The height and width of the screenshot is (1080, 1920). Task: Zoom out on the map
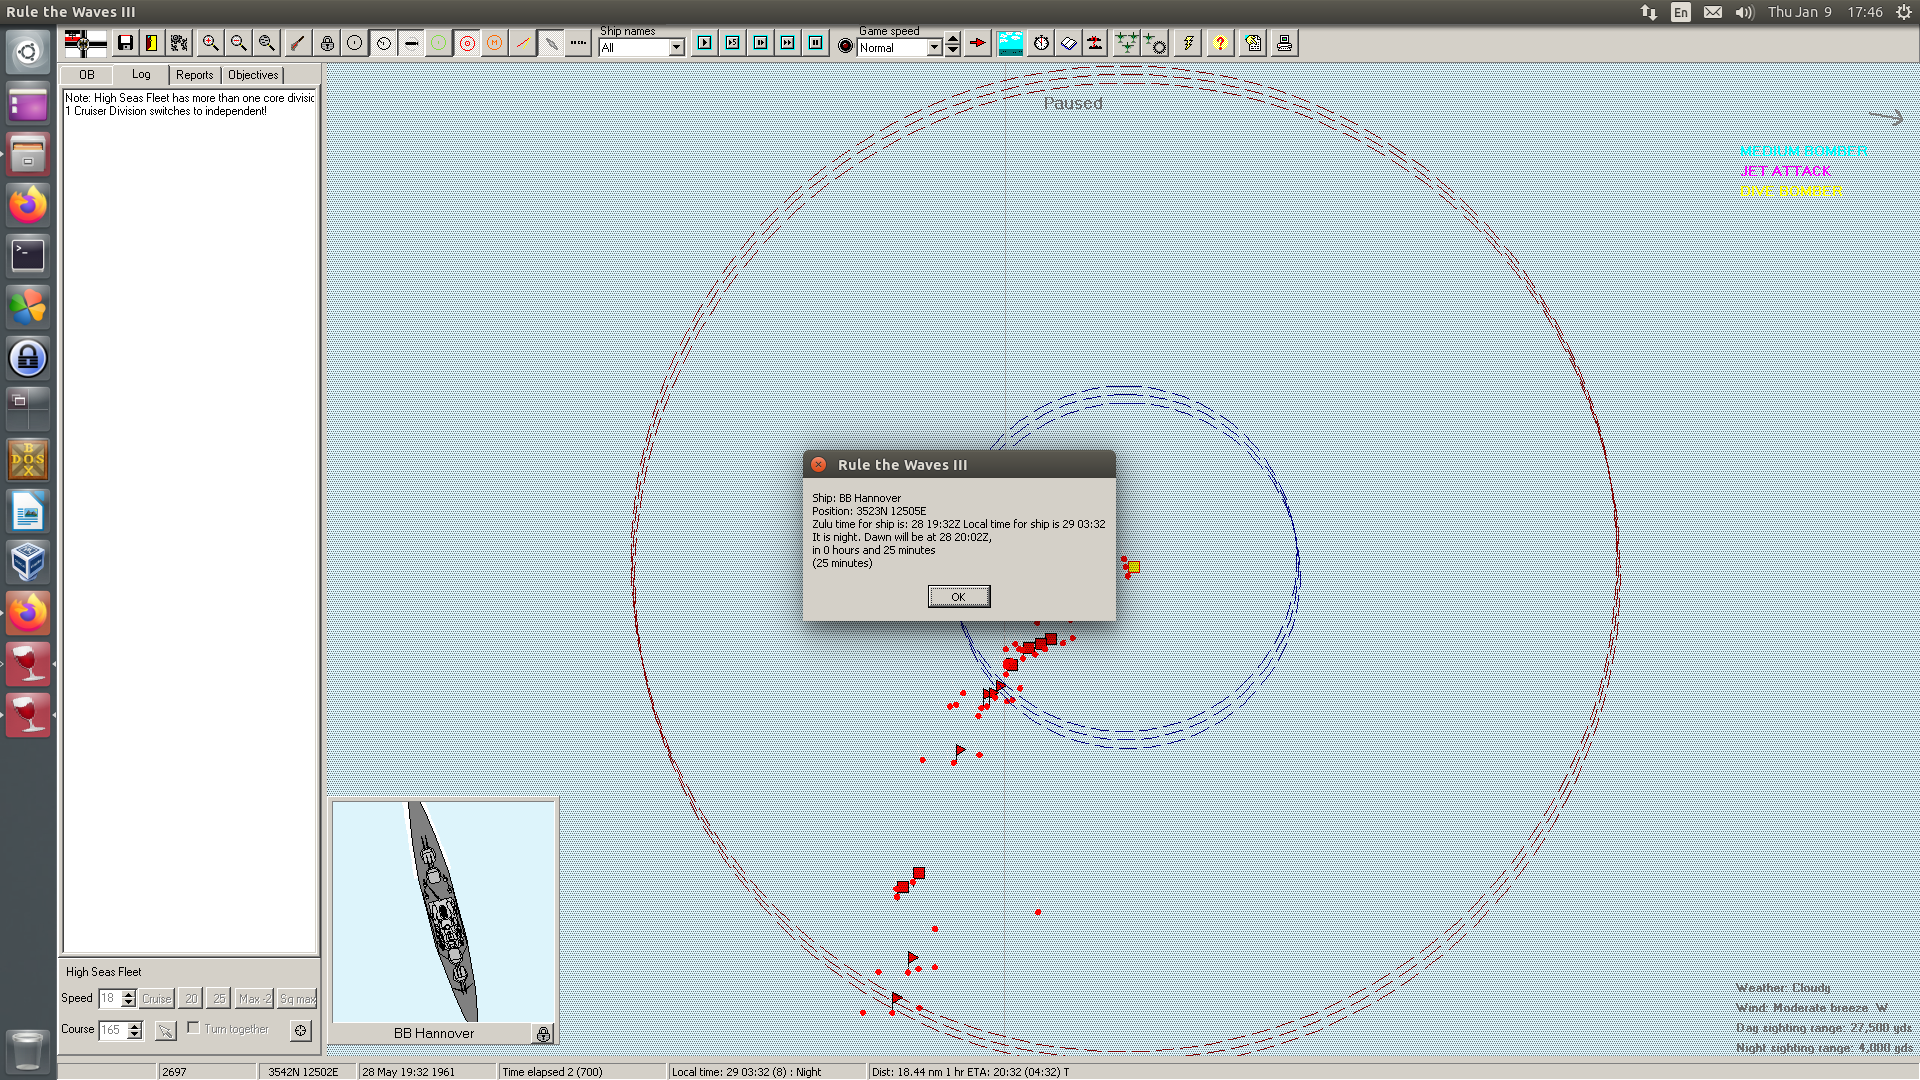(238, 43)
